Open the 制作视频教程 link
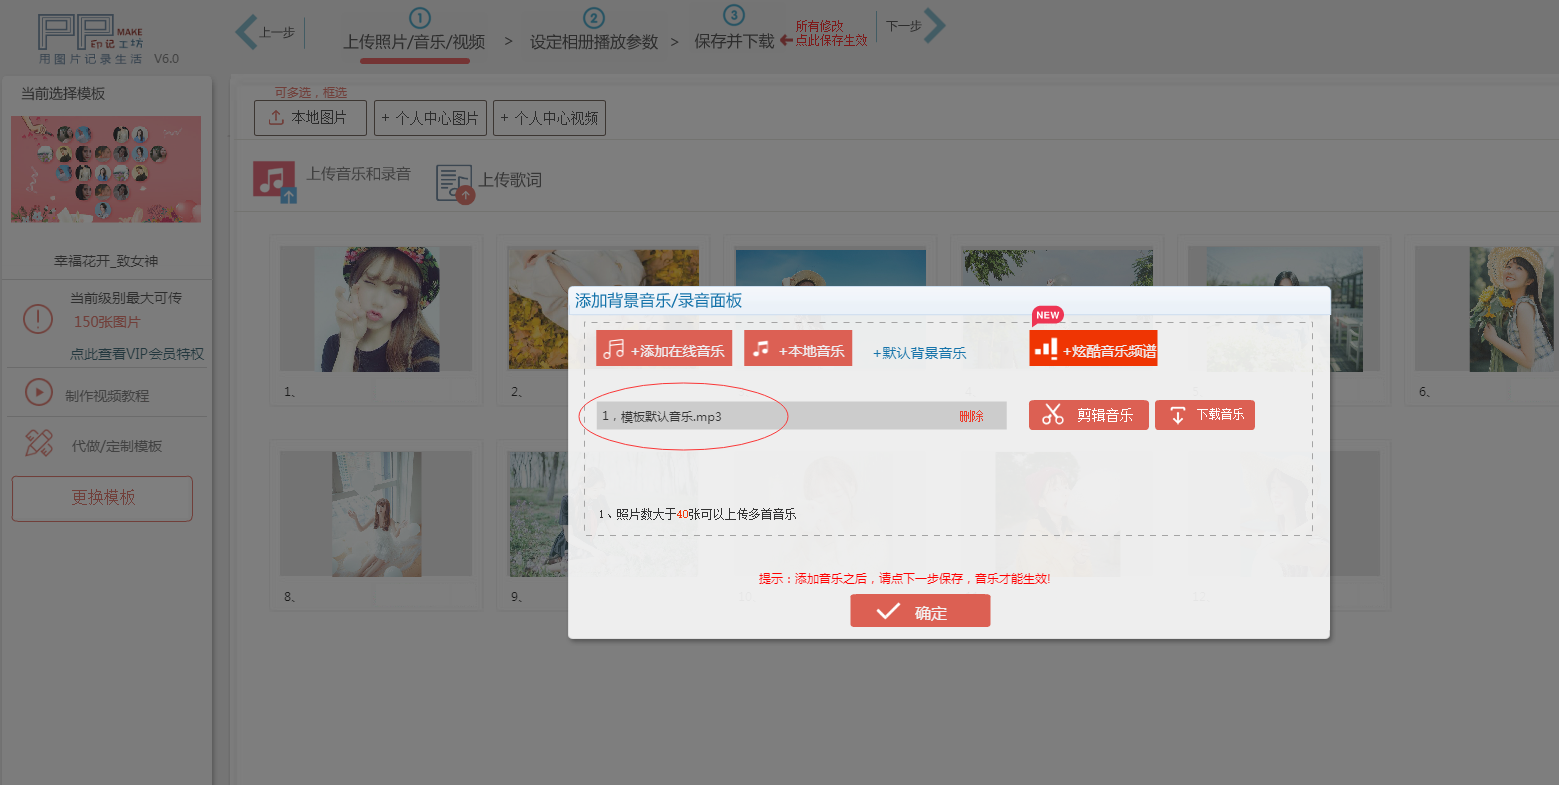 [107, 396]
